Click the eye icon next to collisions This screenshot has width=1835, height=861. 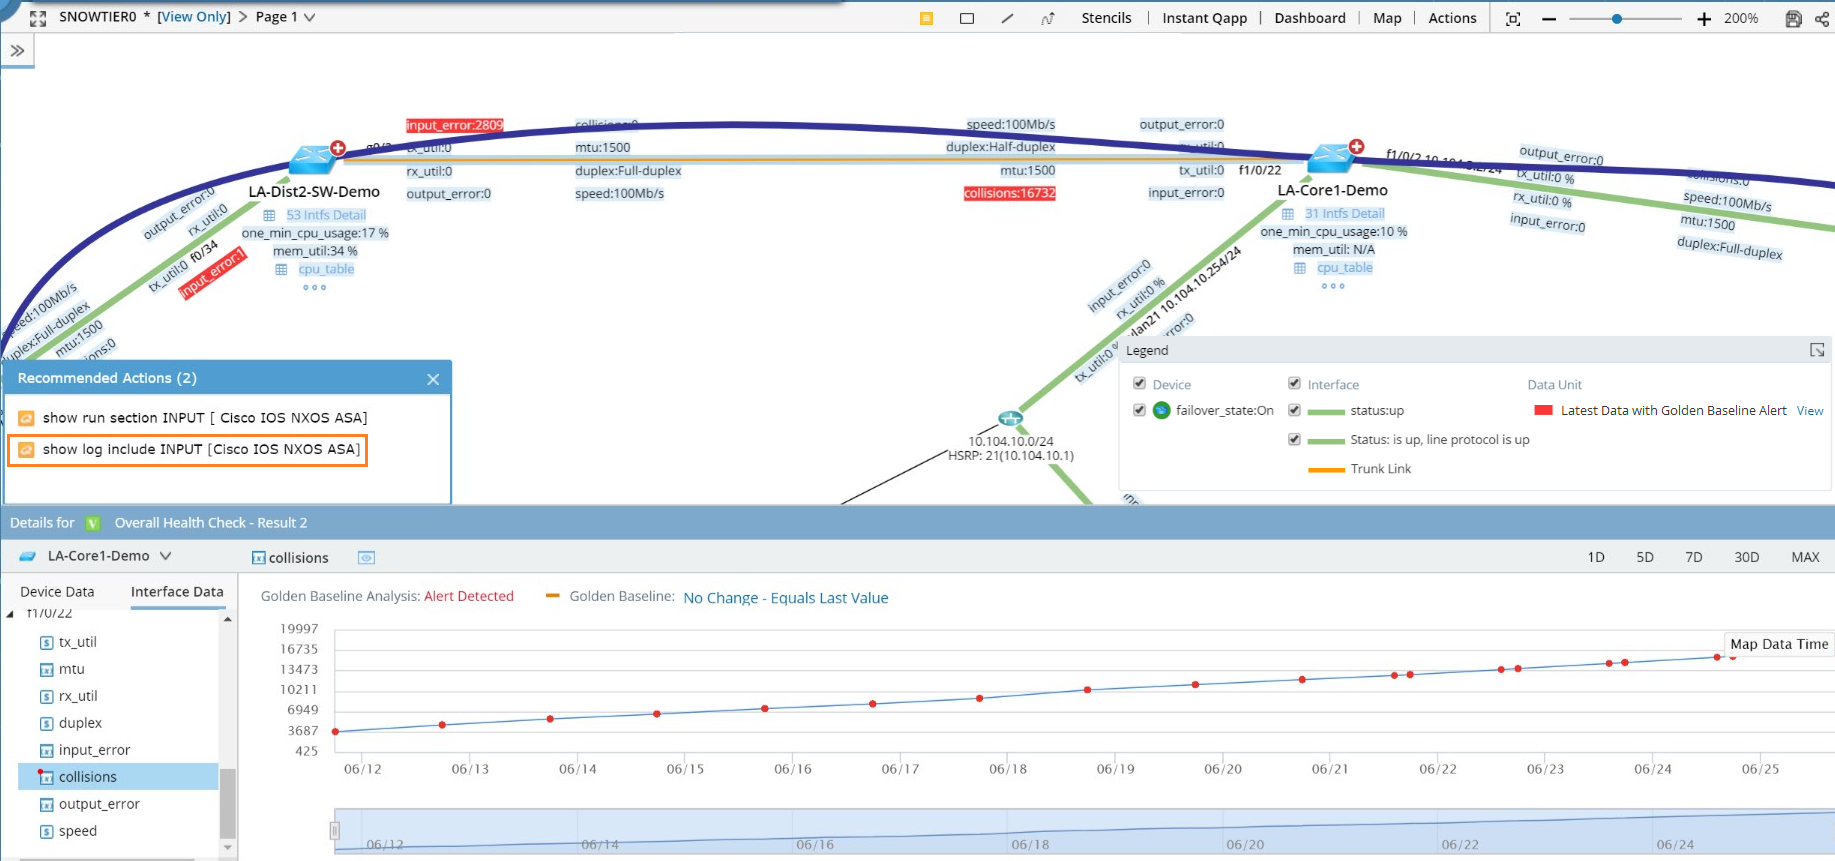coord(366,558)
